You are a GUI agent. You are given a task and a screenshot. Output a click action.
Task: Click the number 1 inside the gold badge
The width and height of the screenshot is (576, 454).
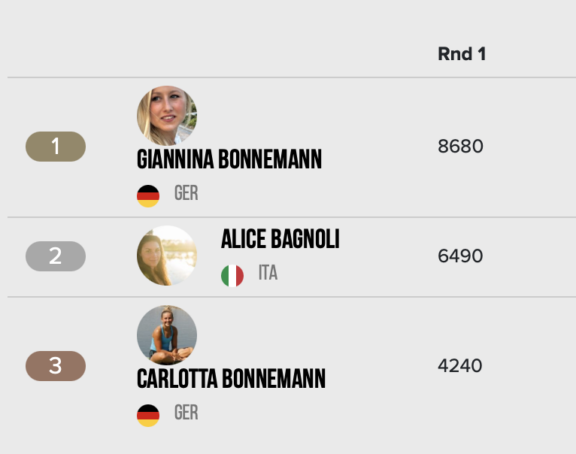[55, 146]
